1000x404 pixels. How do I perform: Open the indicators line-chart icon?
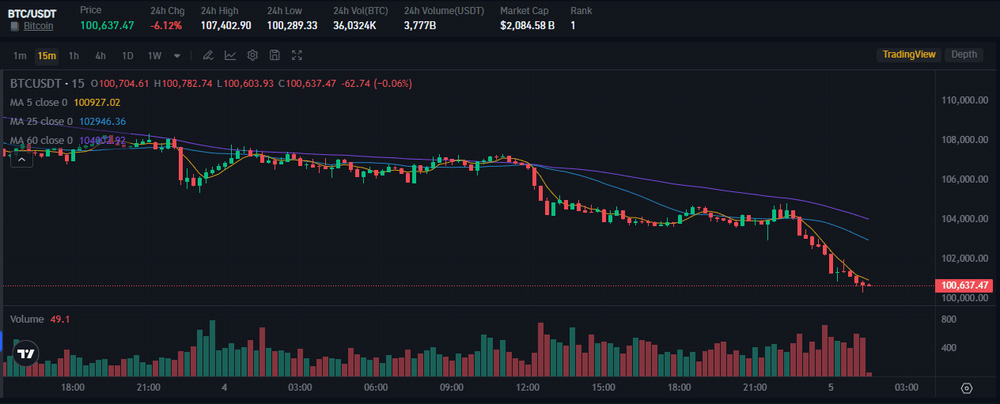coord(230,55)
